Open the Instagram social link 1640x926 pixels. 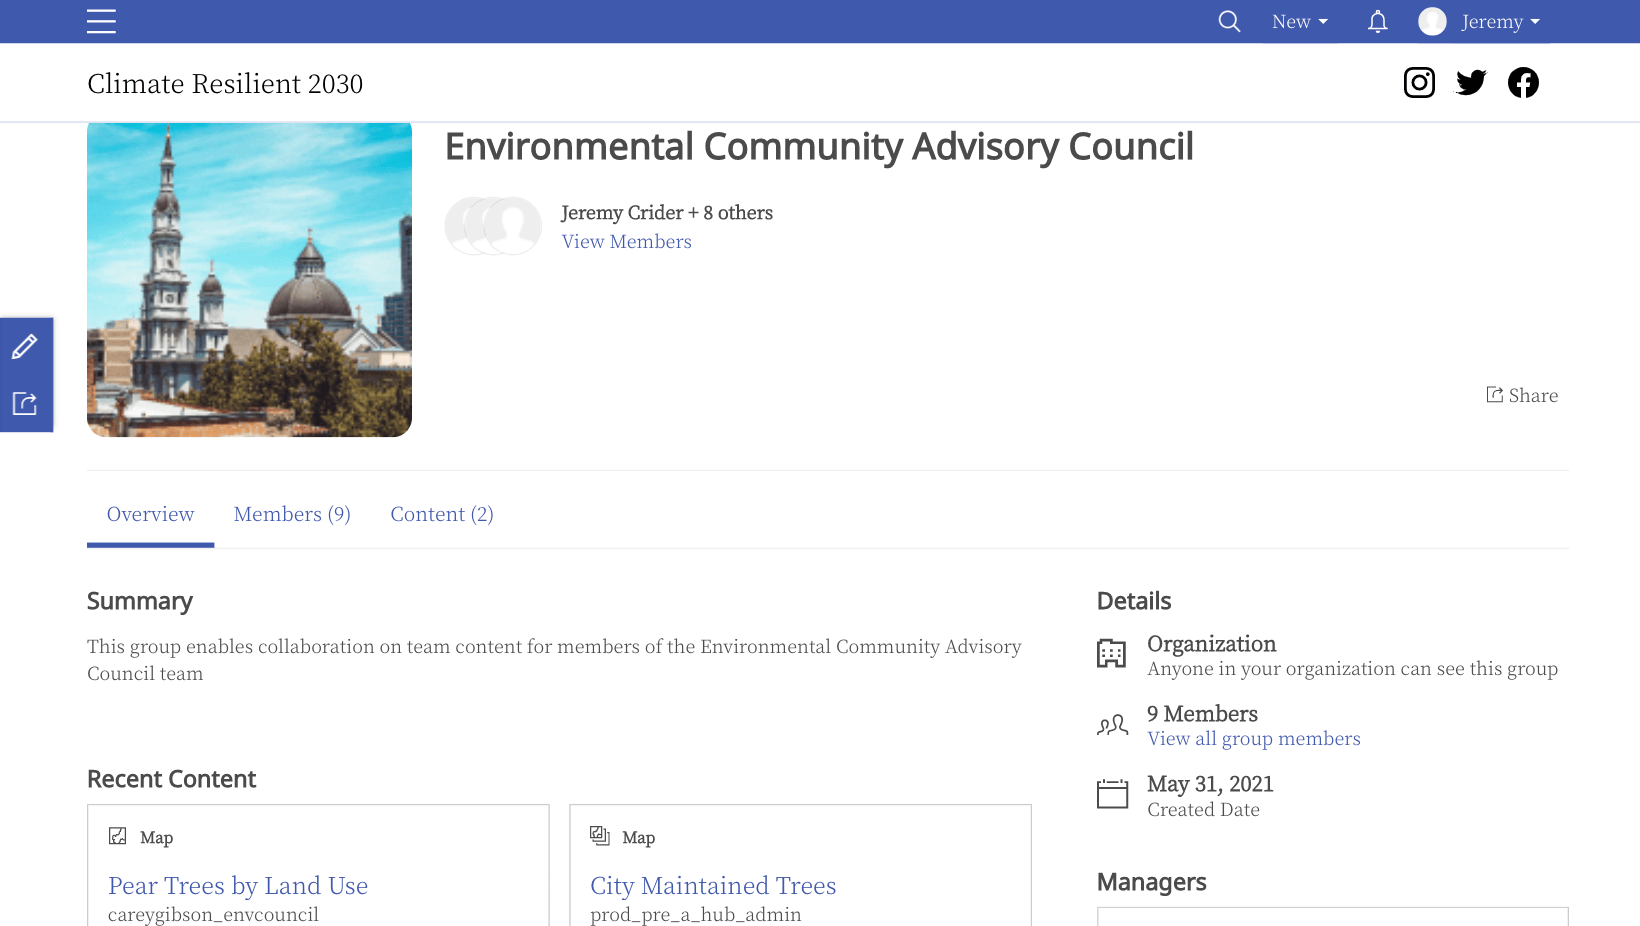click(1419, 82)
